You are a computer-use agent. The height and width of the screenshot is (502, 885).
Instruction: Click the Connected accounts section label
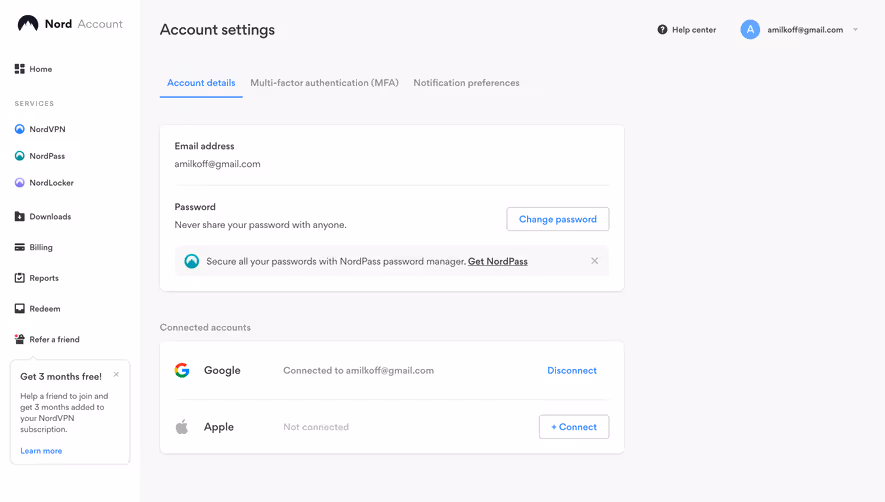coord(205,328)
